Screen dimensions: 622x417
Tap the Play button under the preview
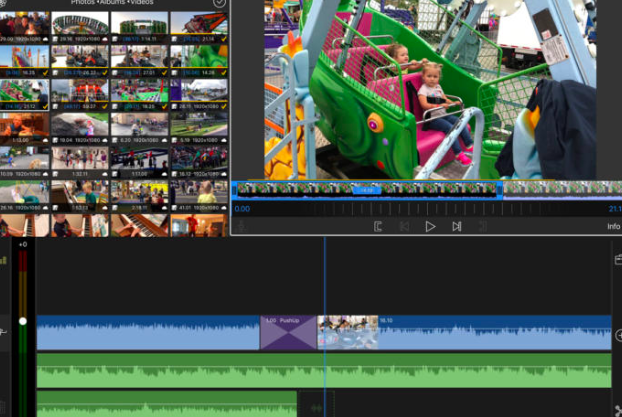pyautogui.click(x=430, y=227)
